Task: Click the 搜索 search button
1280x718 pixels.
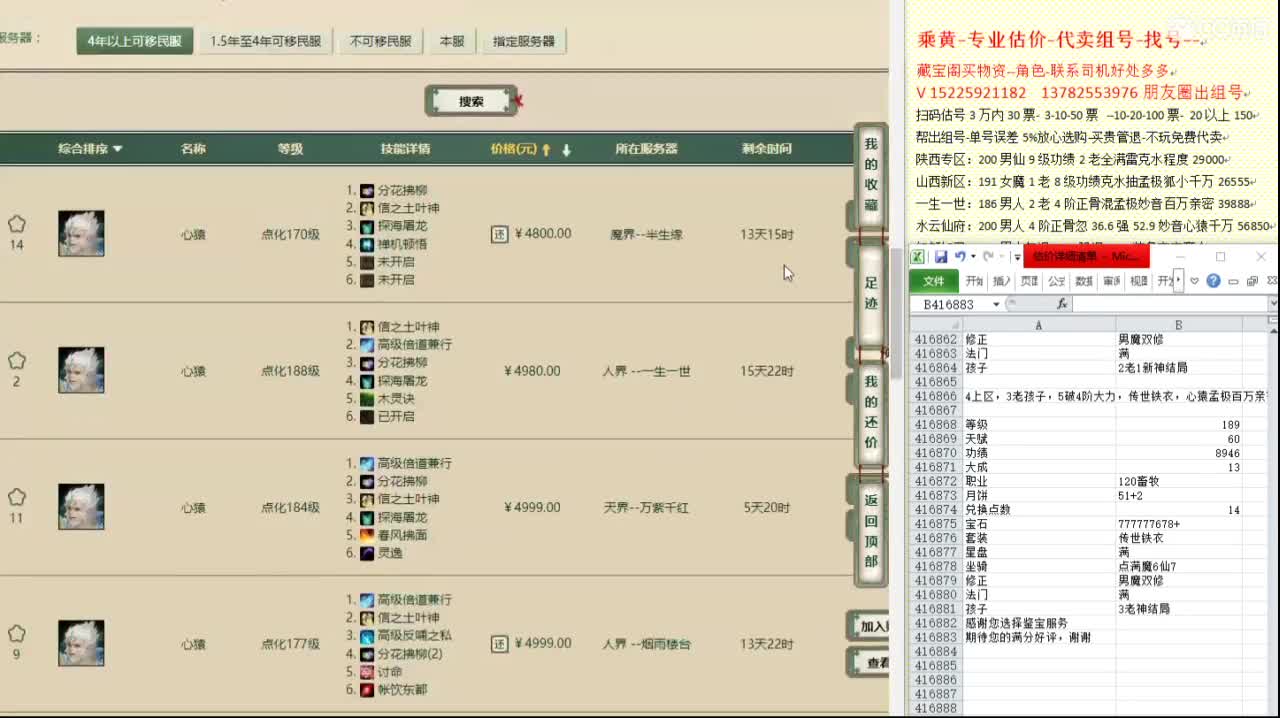Action: pos(471,101)
